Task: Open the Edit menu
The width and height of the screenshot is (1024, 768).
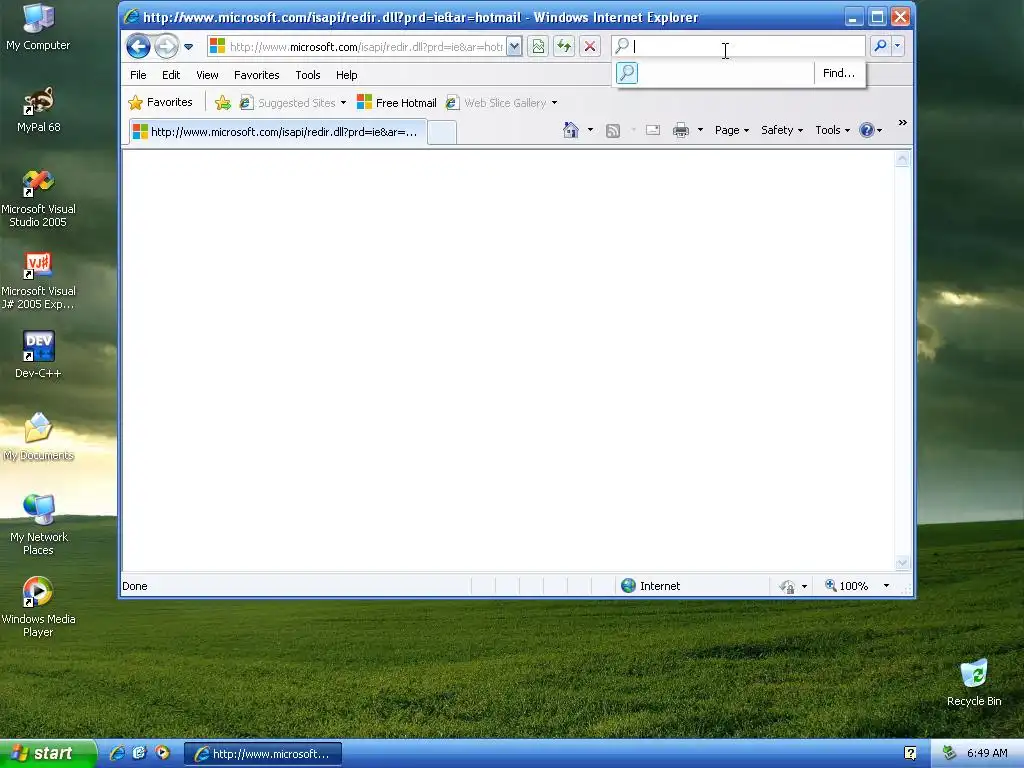Action: [x=171, y=75]
